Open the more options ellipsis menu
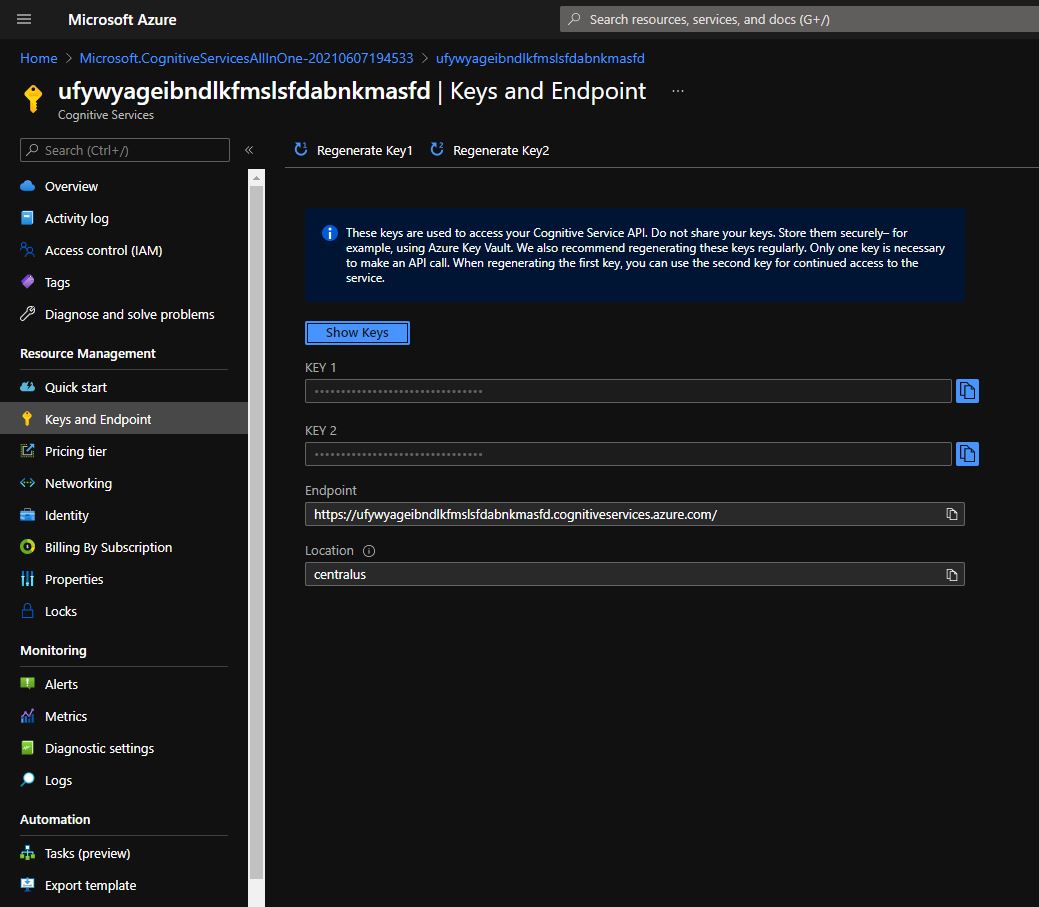The height and width of the screenshot is (907, 1039). click(x=677, y=90)
